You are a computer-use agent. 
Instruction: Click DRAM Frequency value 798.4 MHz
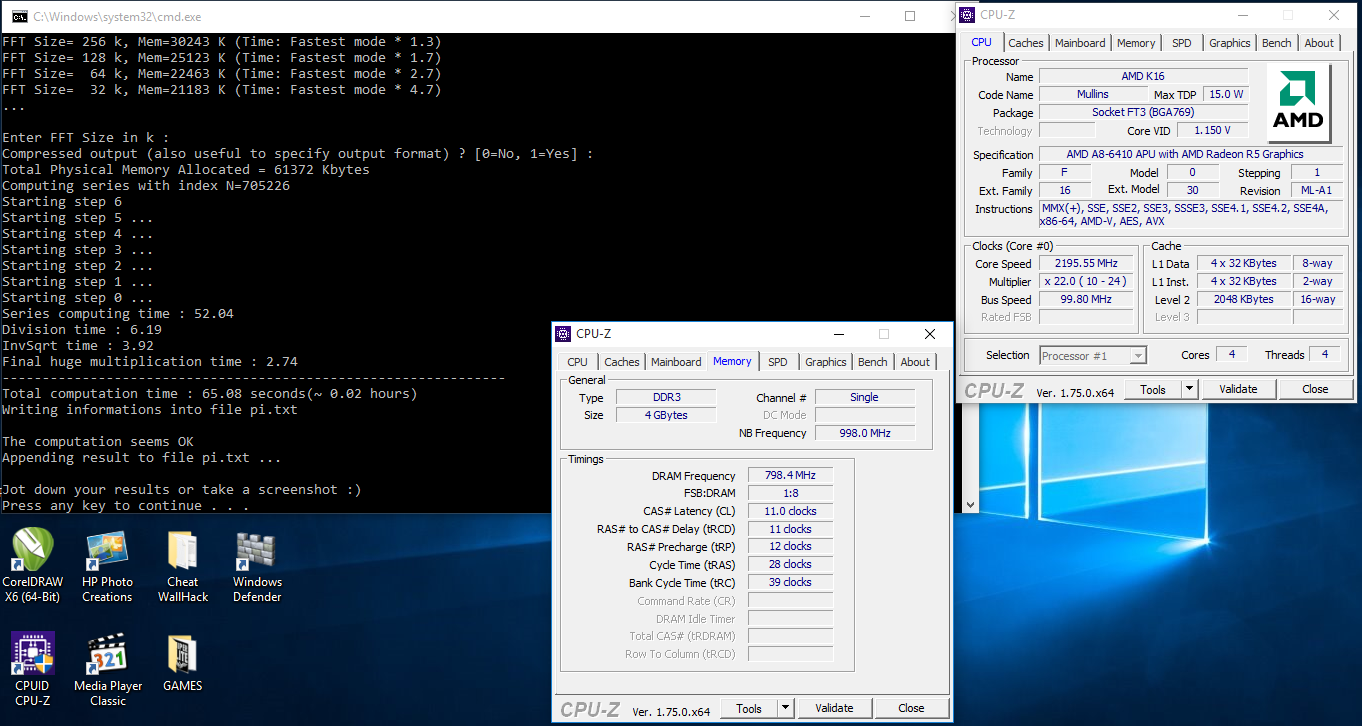[x=790, y=475]
